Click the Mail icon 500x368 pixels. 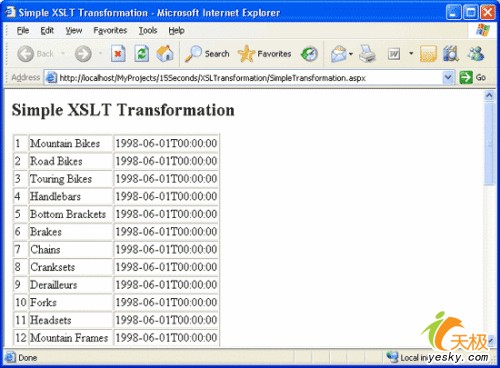[x=338, y=54]
